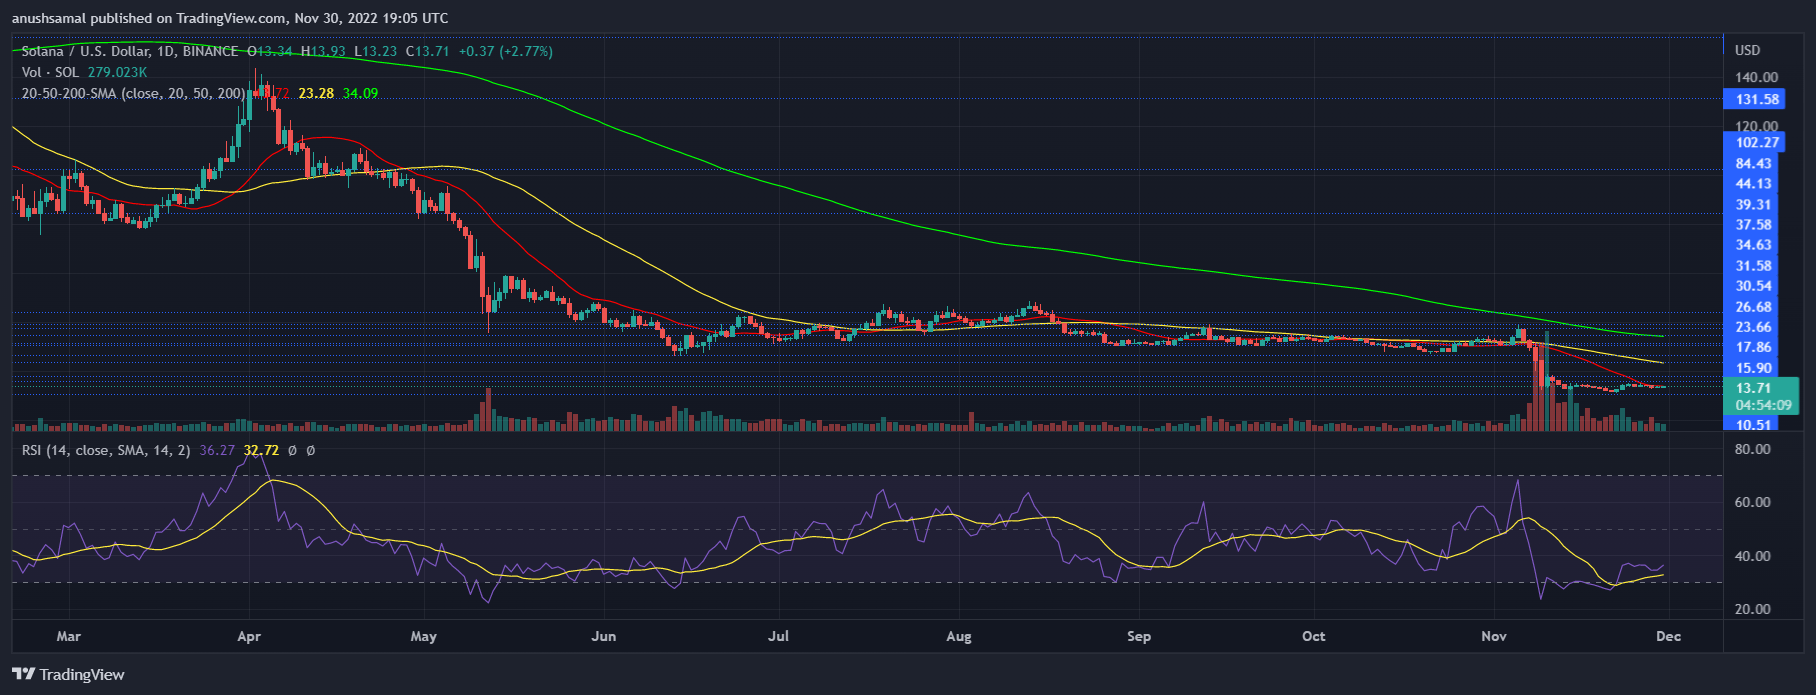
Task: Select the RSI indicator legend label
Action: point(105,450)
